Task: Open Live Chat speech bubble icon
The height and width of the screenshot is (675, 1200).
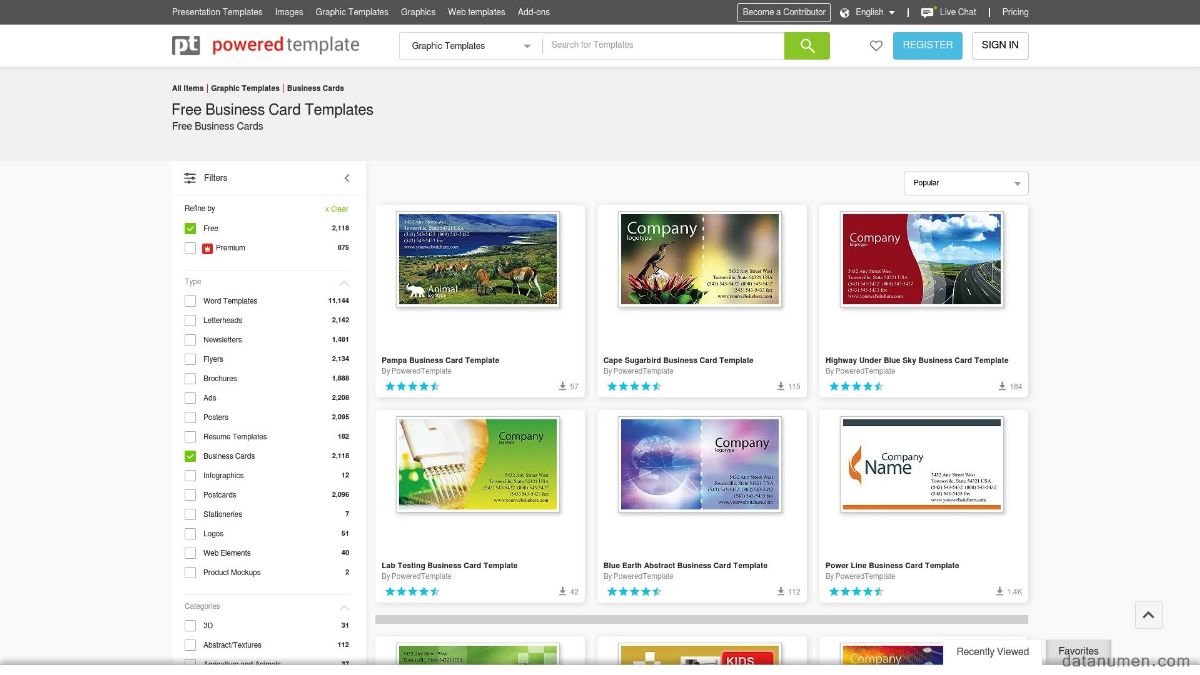Action: pyautogui.click(x=927, y=12)
